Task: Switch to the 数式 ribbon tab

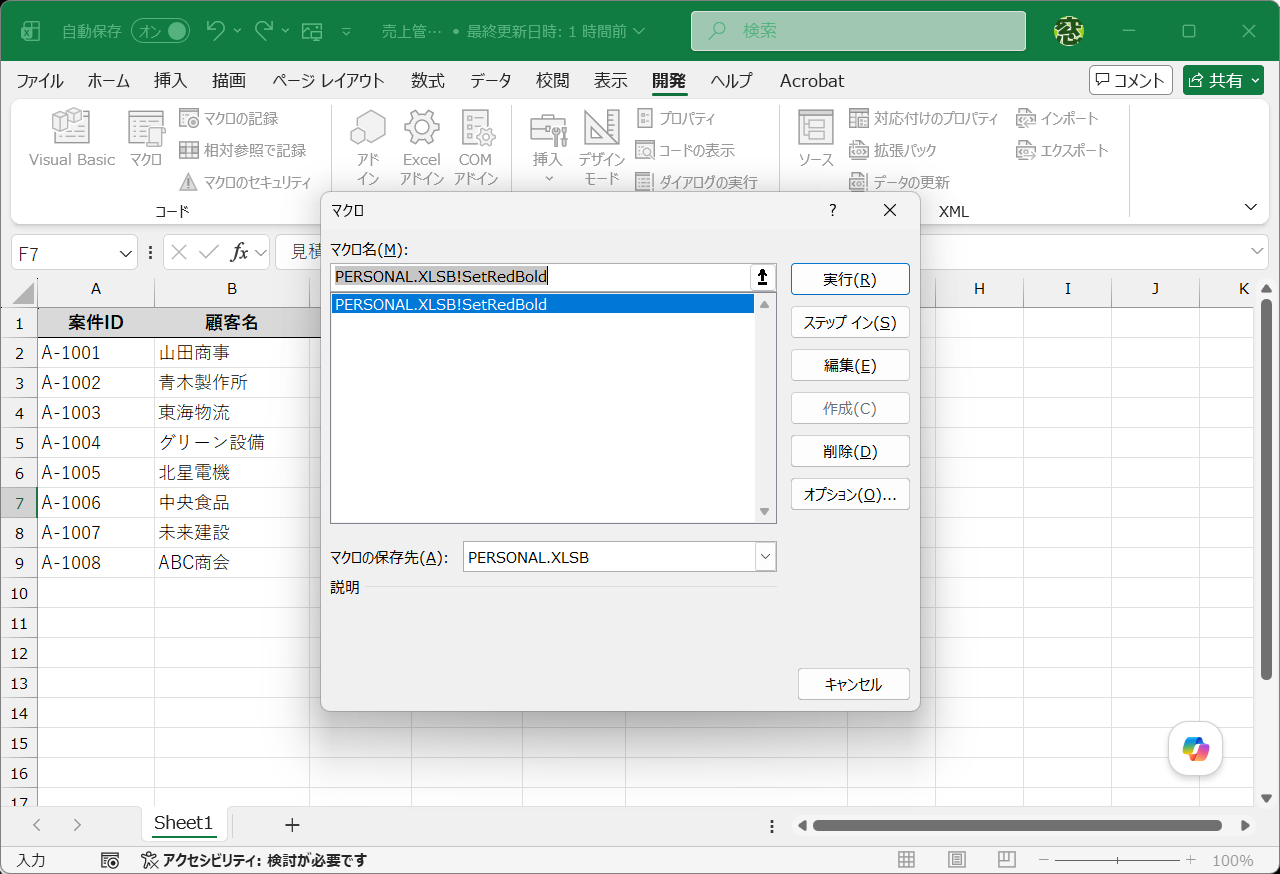Action: [x=428, y=81]
